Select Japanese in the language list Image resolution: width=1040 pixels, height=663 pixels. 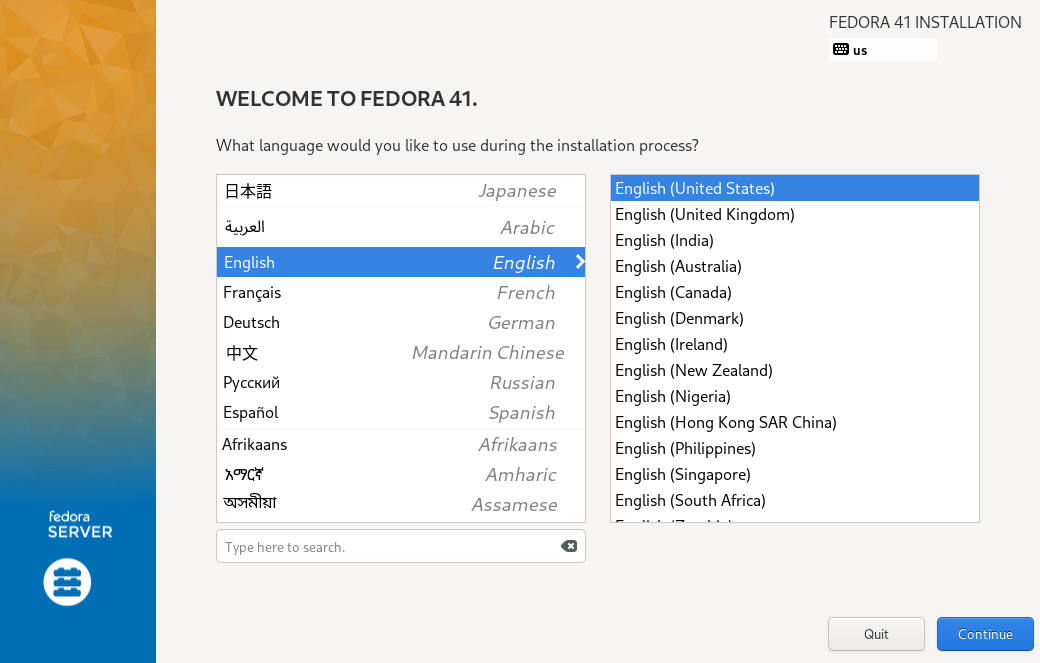pyautogui.click(x=401, y=192)
